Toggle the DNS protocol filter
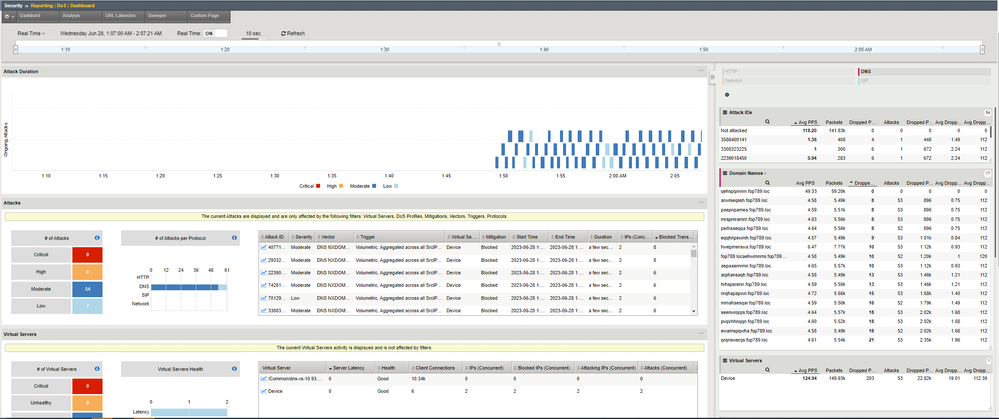This screenshot has width=999, height=419. click(x=866, y=71)
